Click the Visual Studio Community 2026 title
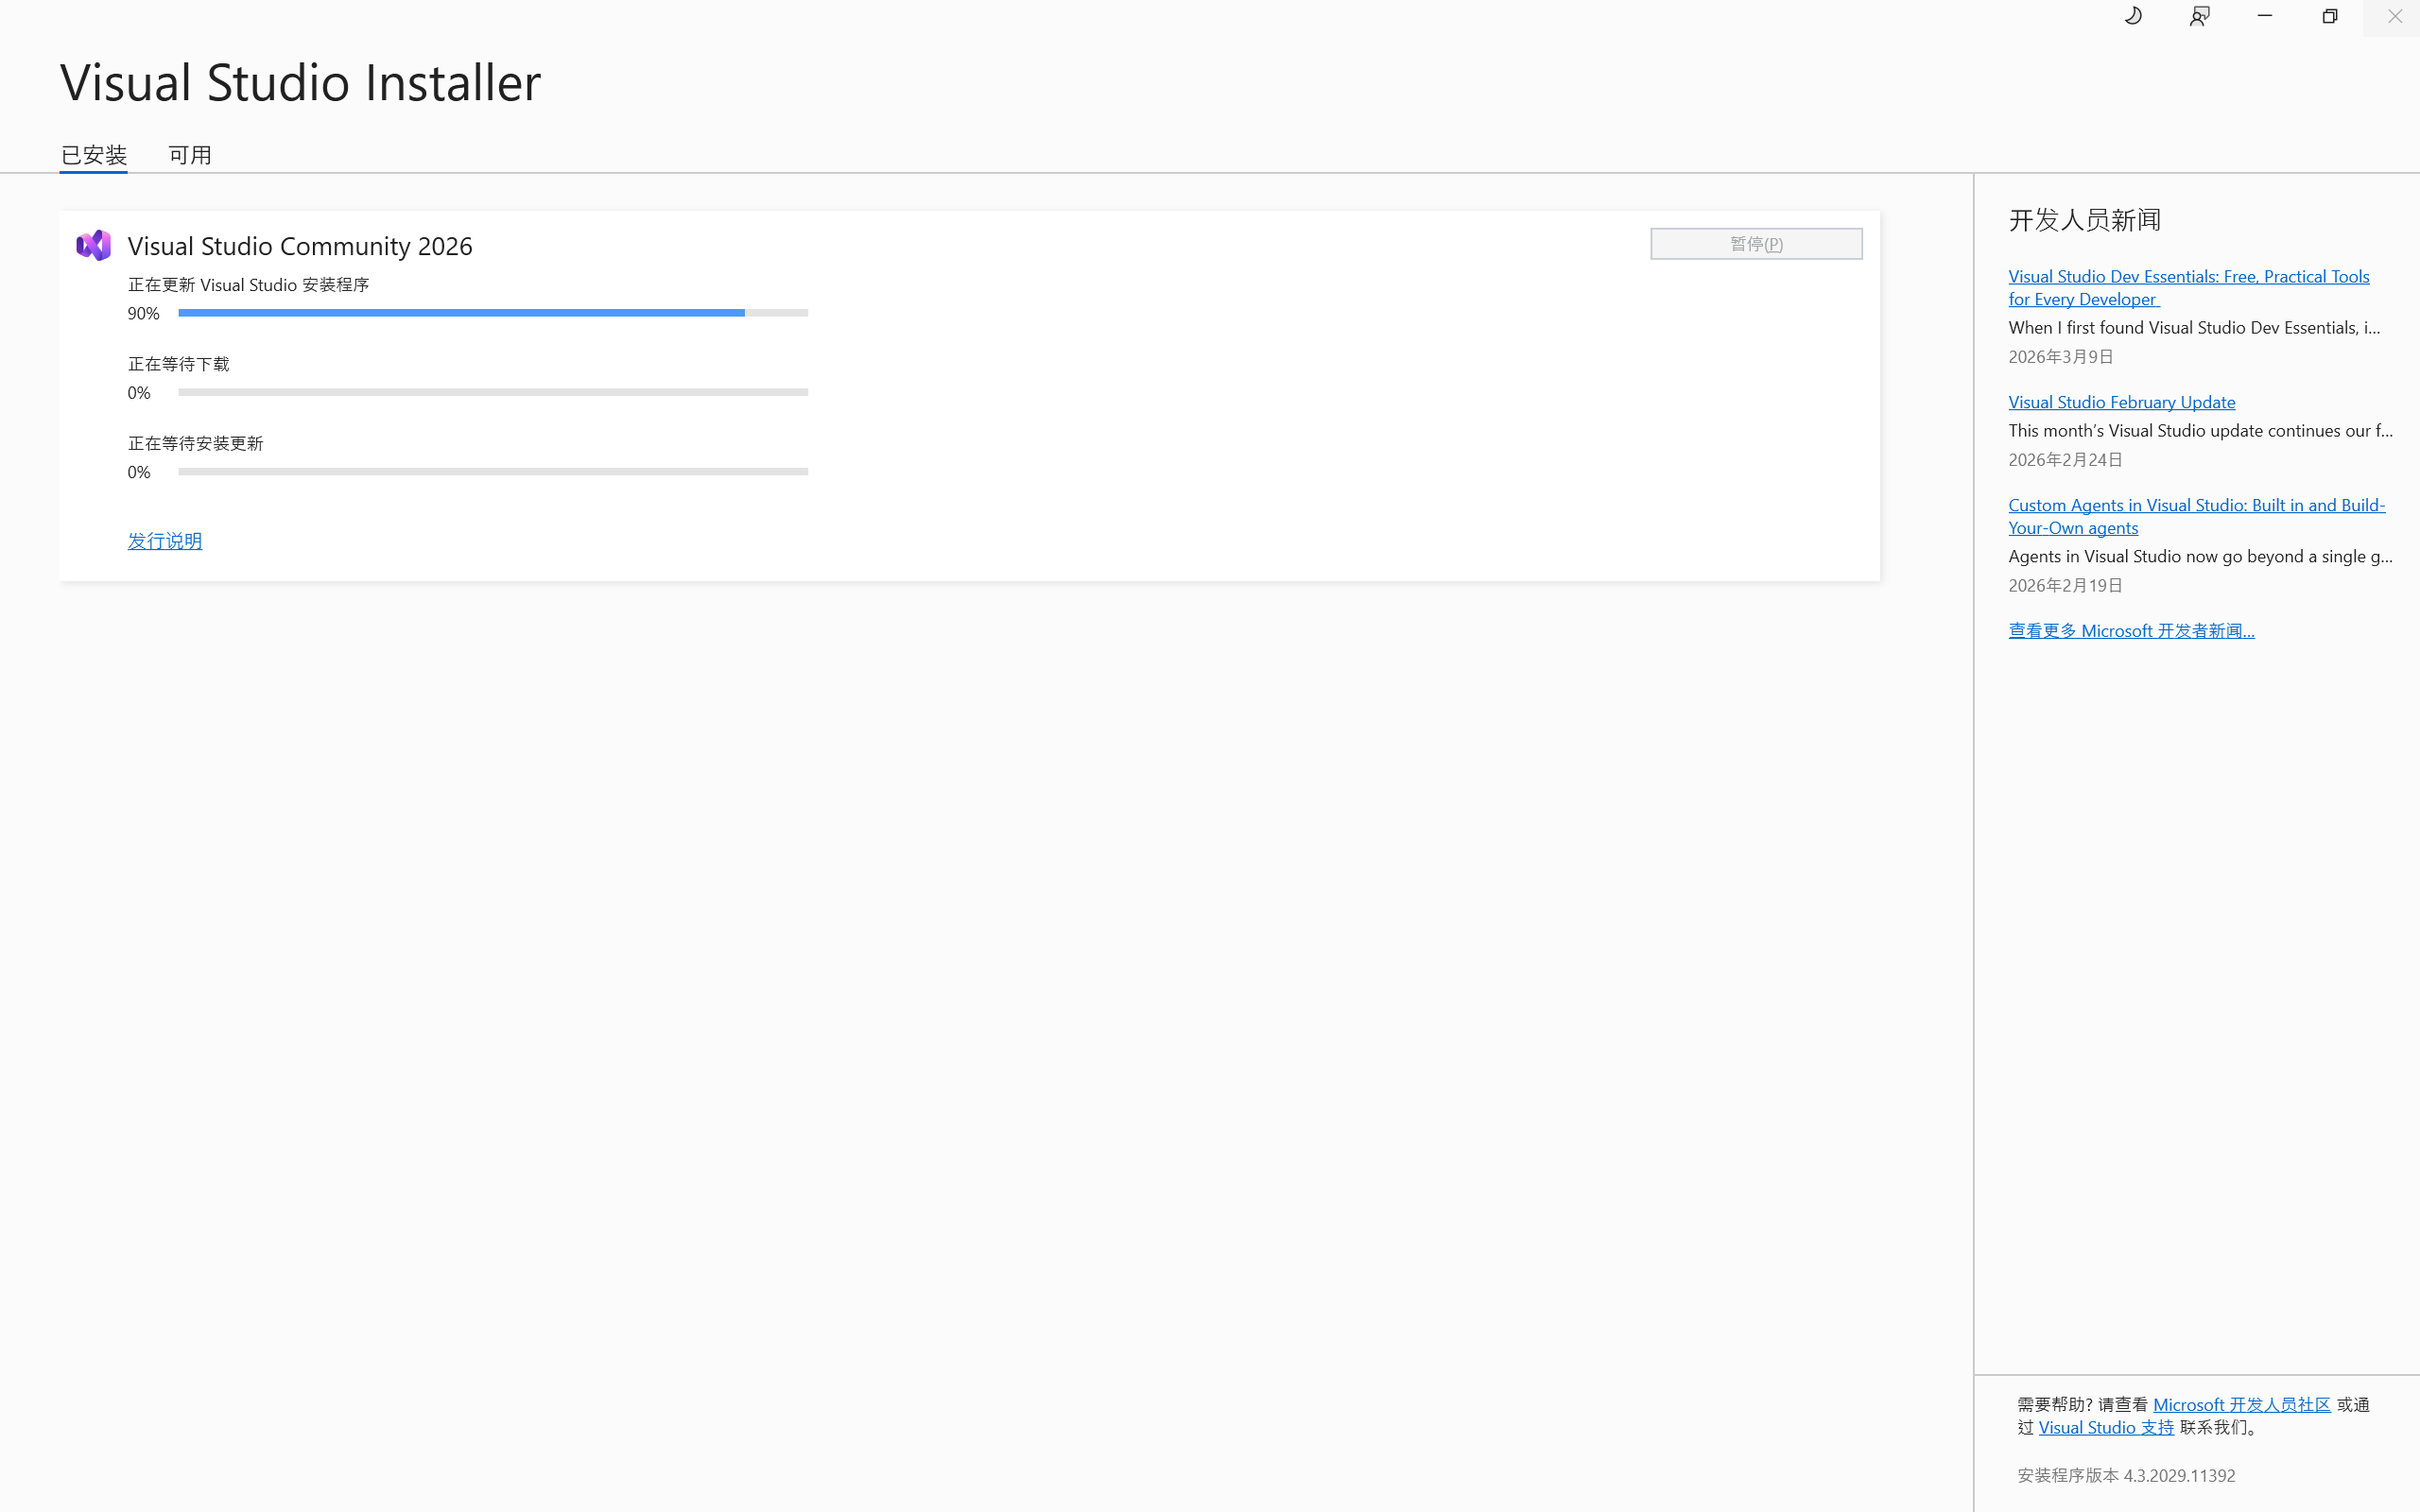 click(x=300, y=246)
